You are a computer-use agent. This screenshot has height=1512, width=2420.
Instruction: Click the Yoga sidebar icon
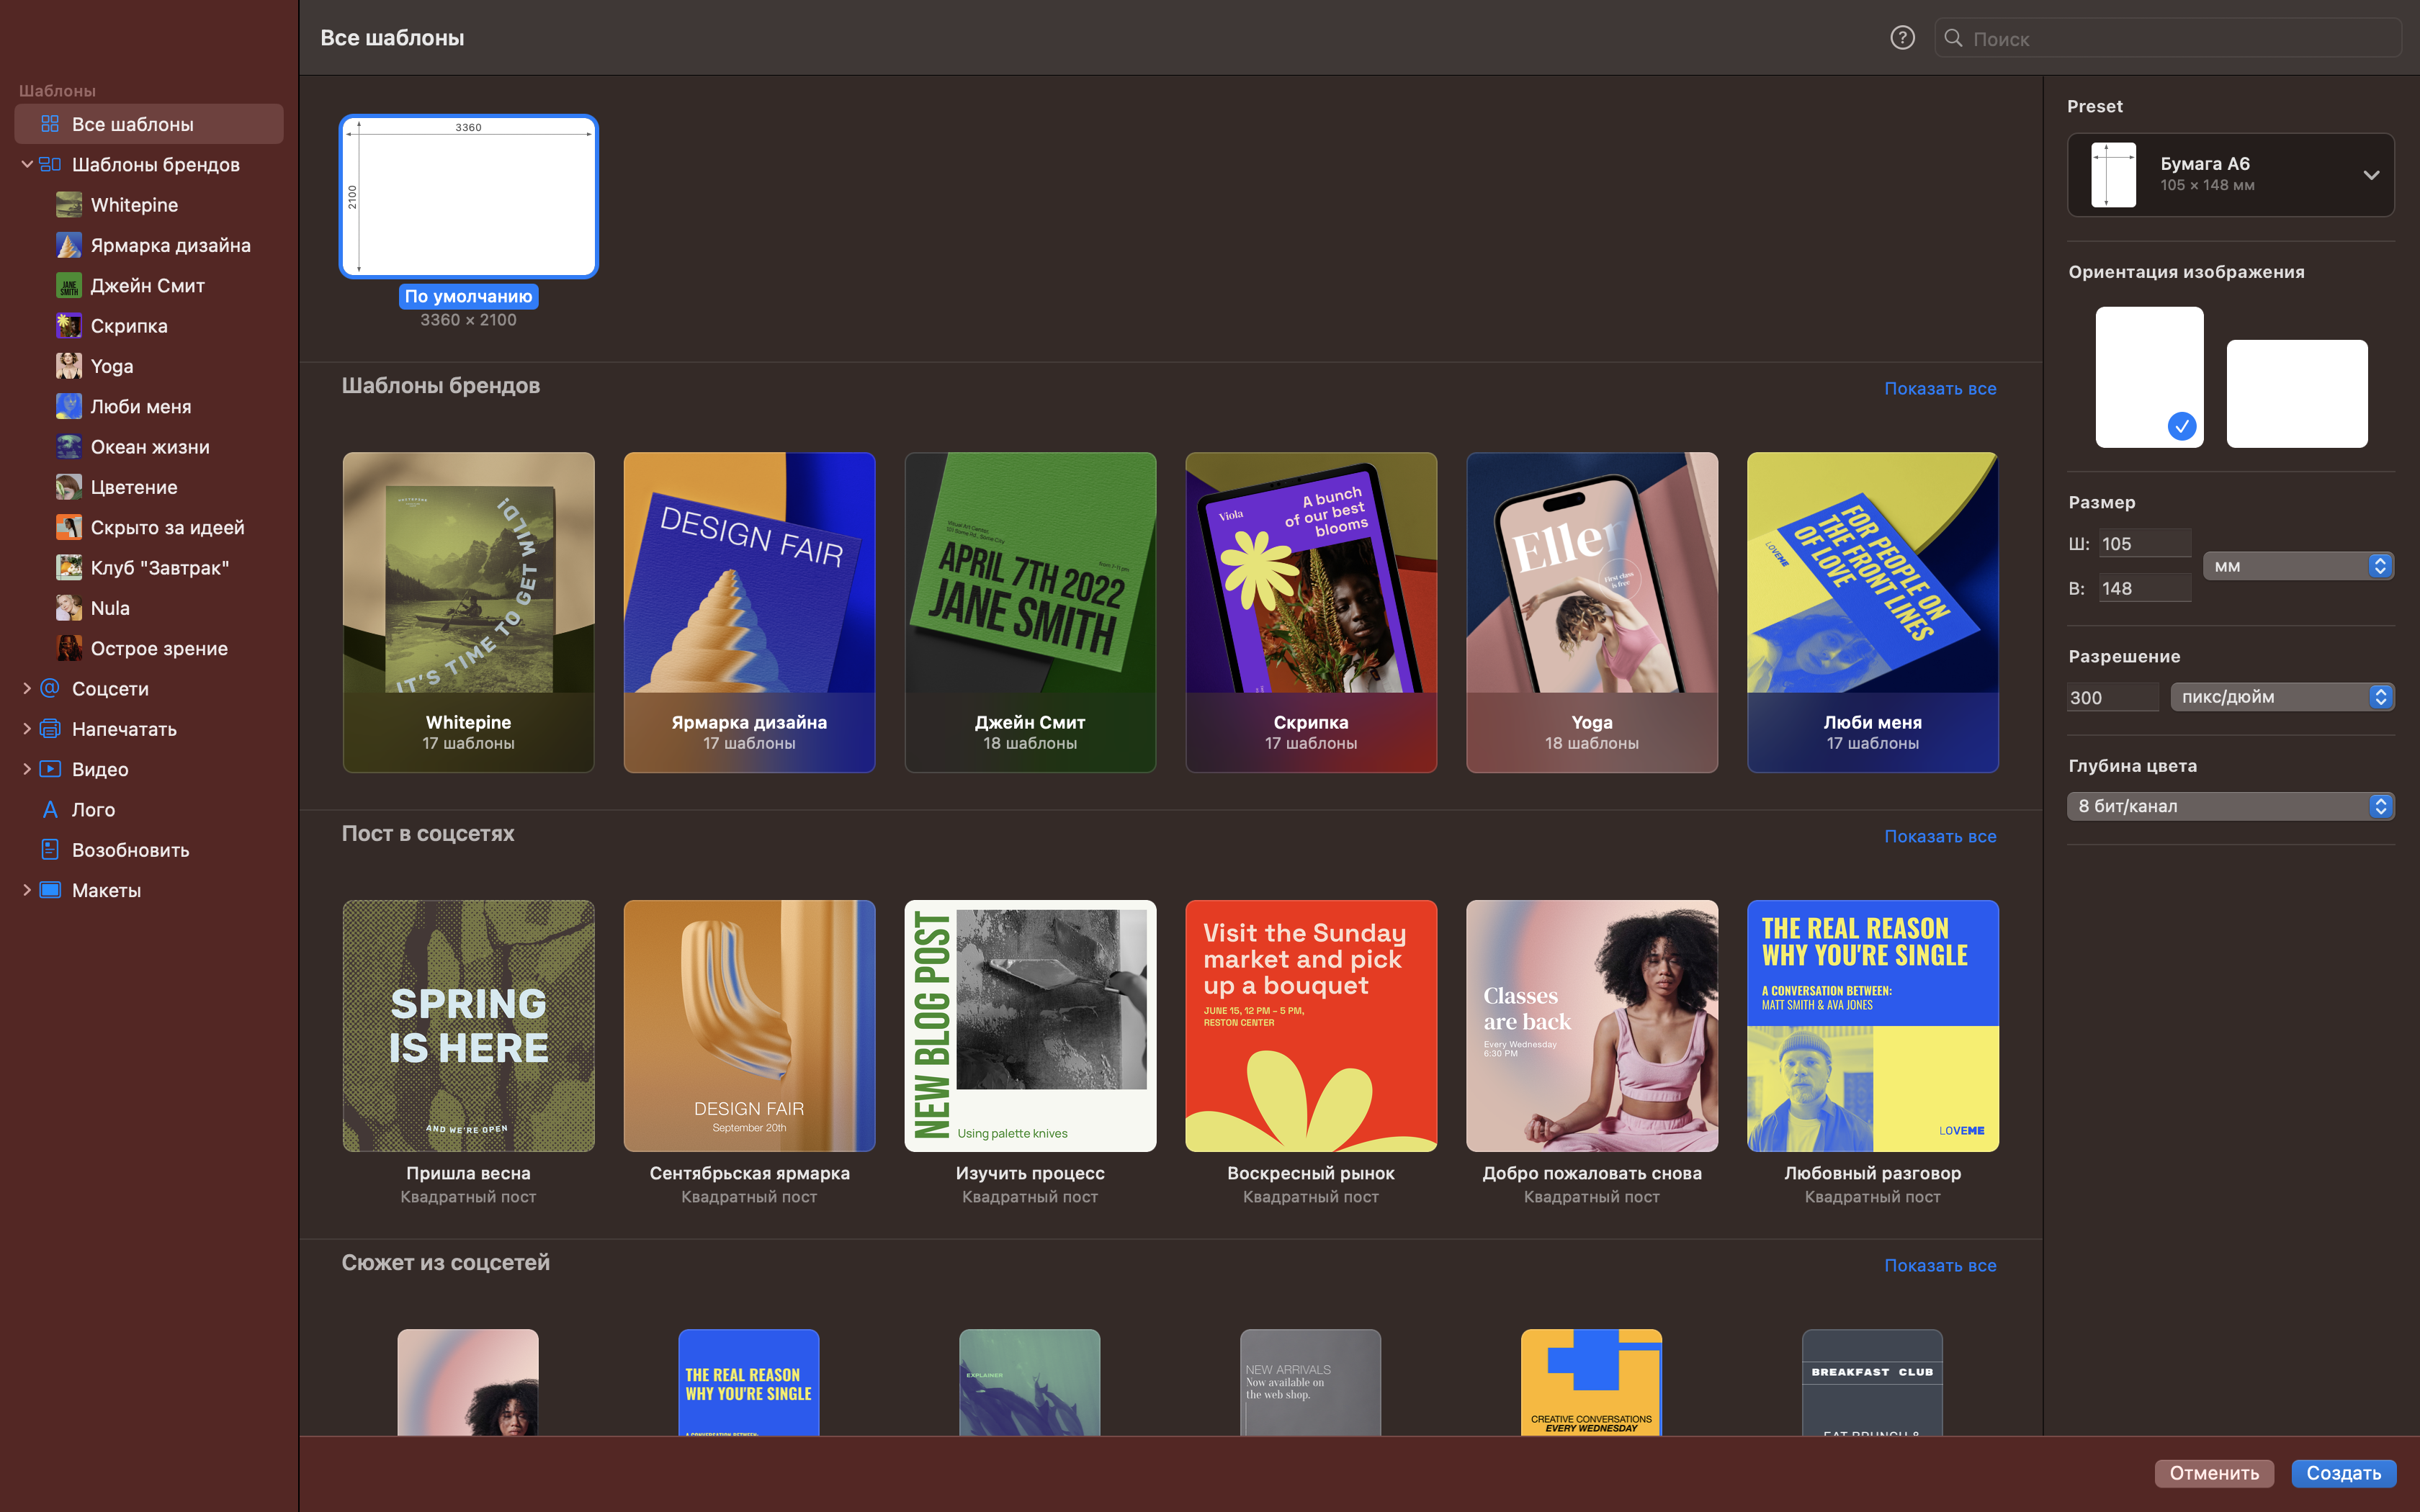tap(69, 366)
